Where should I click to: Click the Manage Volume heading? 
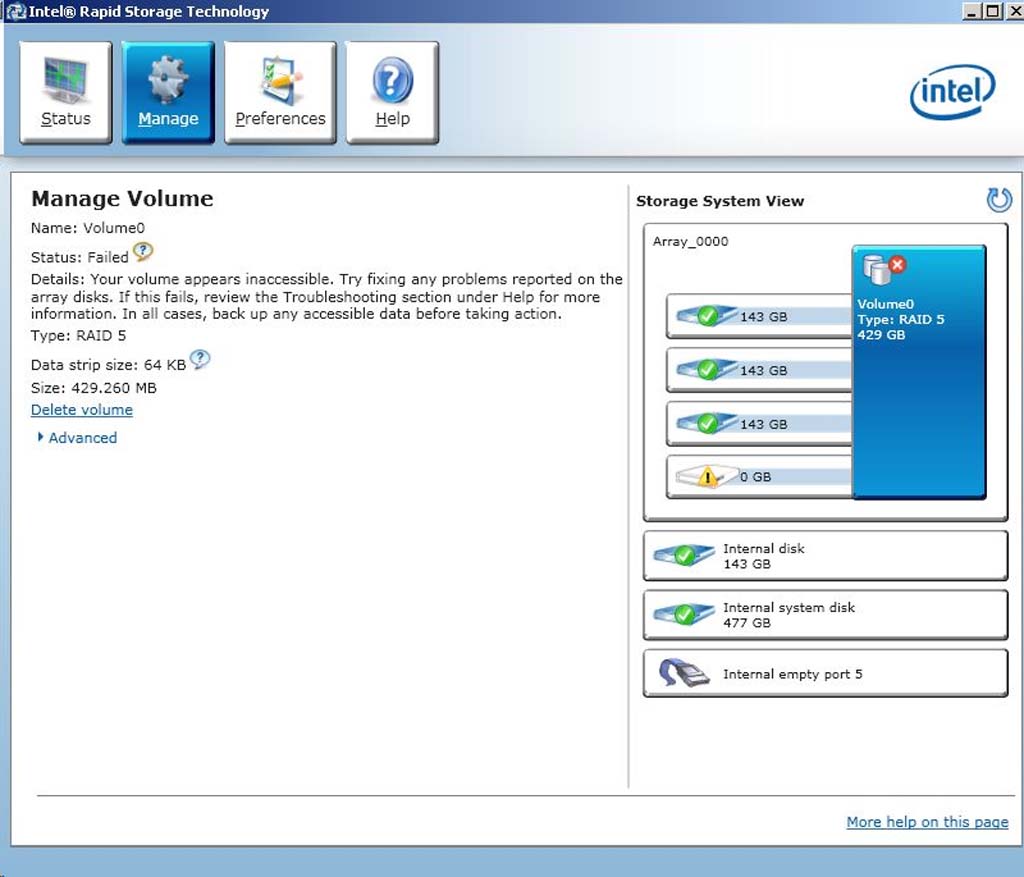pyautogui.click(x=122, y=199)
